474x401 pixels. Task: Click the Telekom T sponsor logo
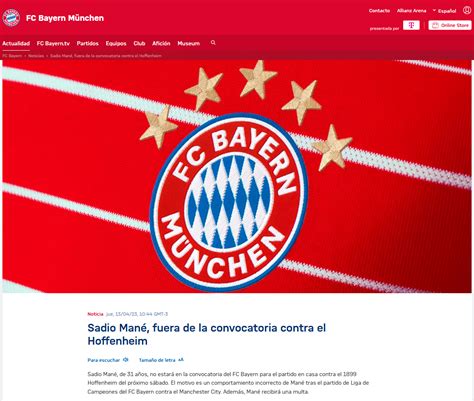click(411, 25)
